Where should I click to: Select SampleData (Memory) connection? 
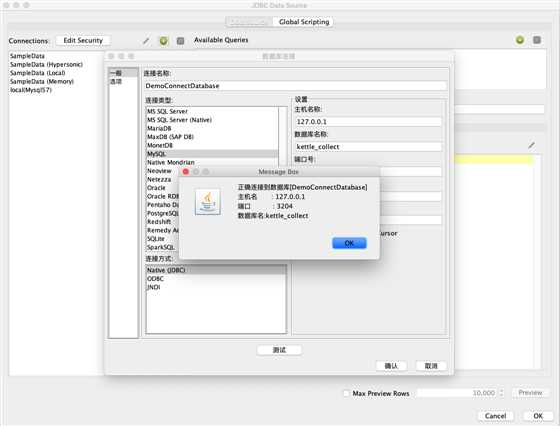coord(41,82)
